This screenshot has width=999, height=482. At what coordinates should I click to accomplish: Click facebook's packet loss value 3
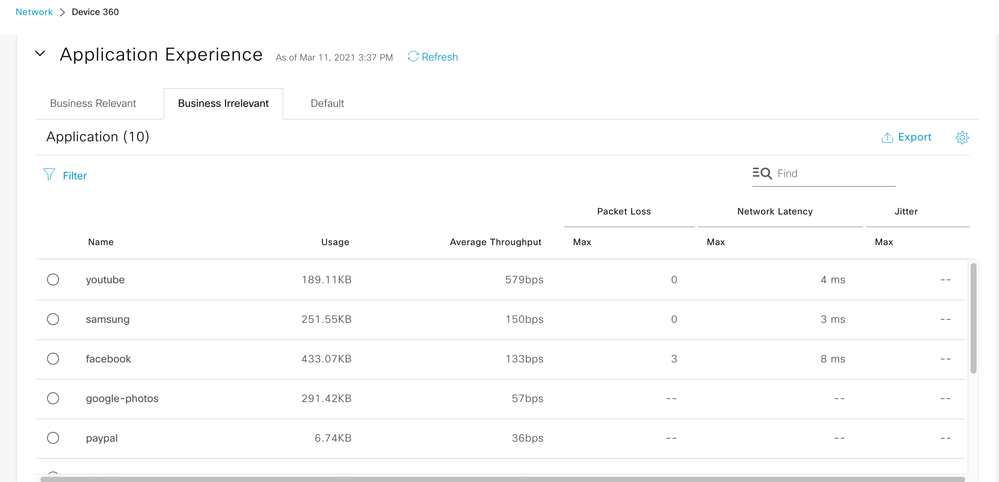[x=673, y=359]
